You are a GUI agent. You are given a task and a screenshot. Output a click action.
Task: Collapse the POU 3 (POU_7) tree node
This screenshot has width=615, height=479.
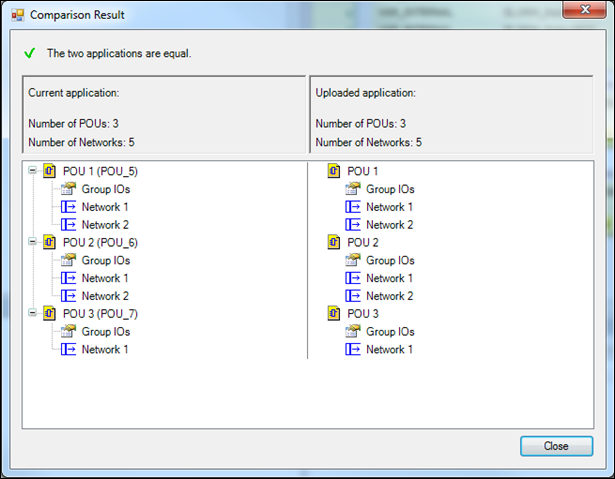click(33, 314)
